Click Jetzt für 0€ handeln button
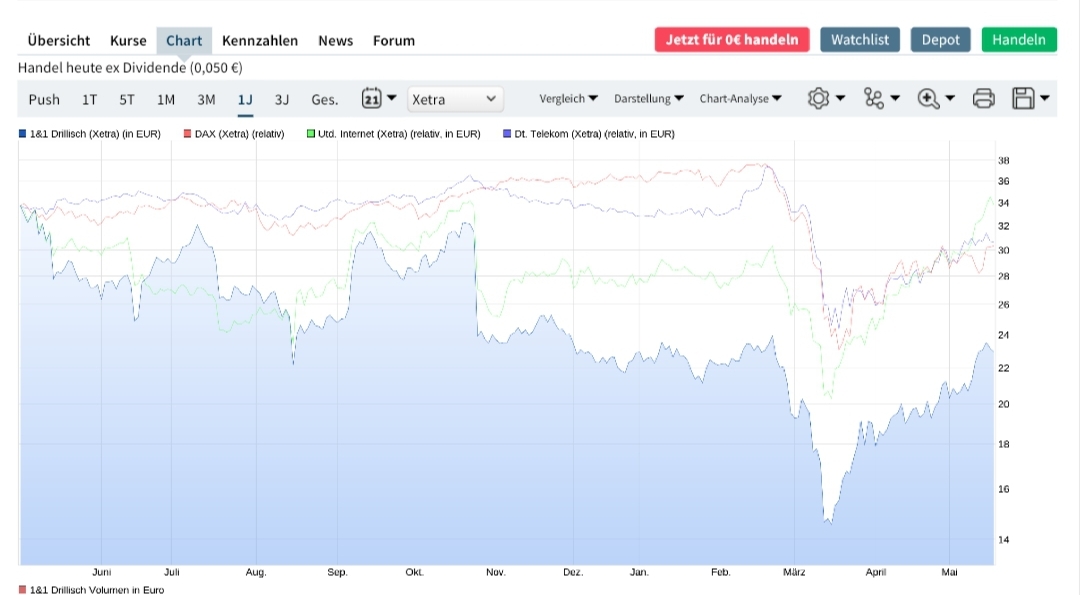Screen dimensions: 1080x595 point(732,39)
